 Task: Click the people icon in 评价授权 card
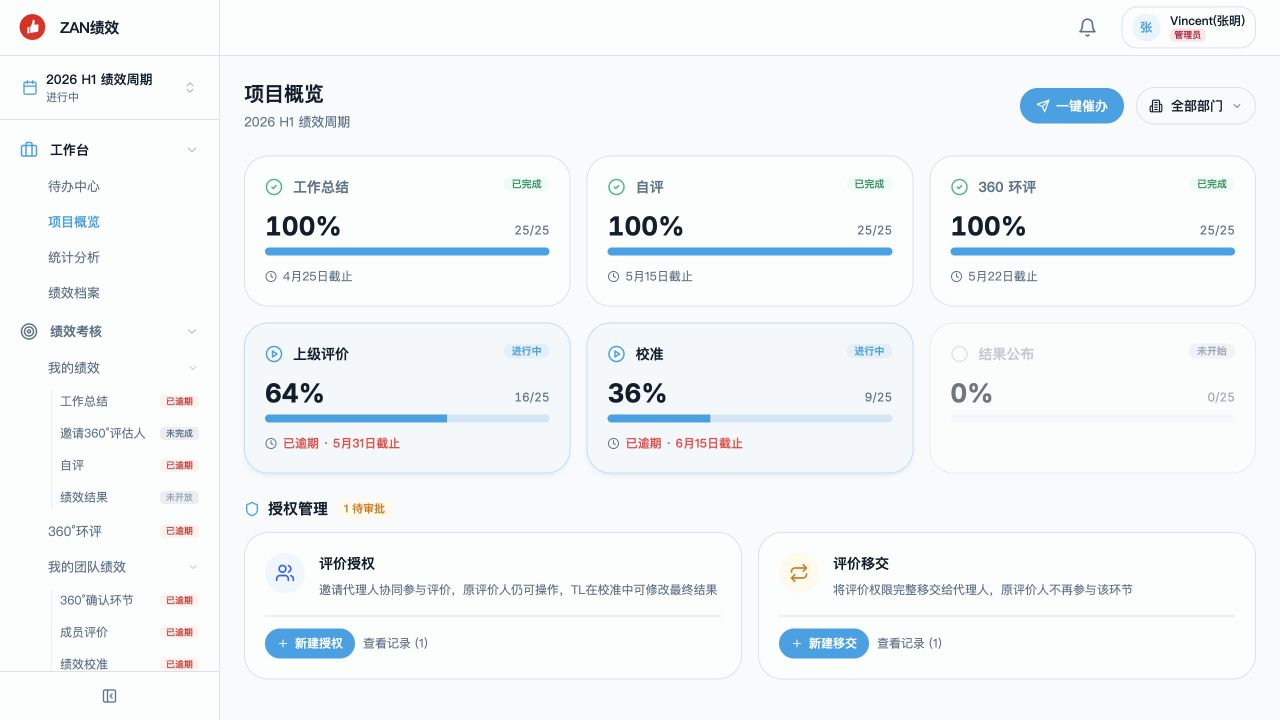click(285, 573)
